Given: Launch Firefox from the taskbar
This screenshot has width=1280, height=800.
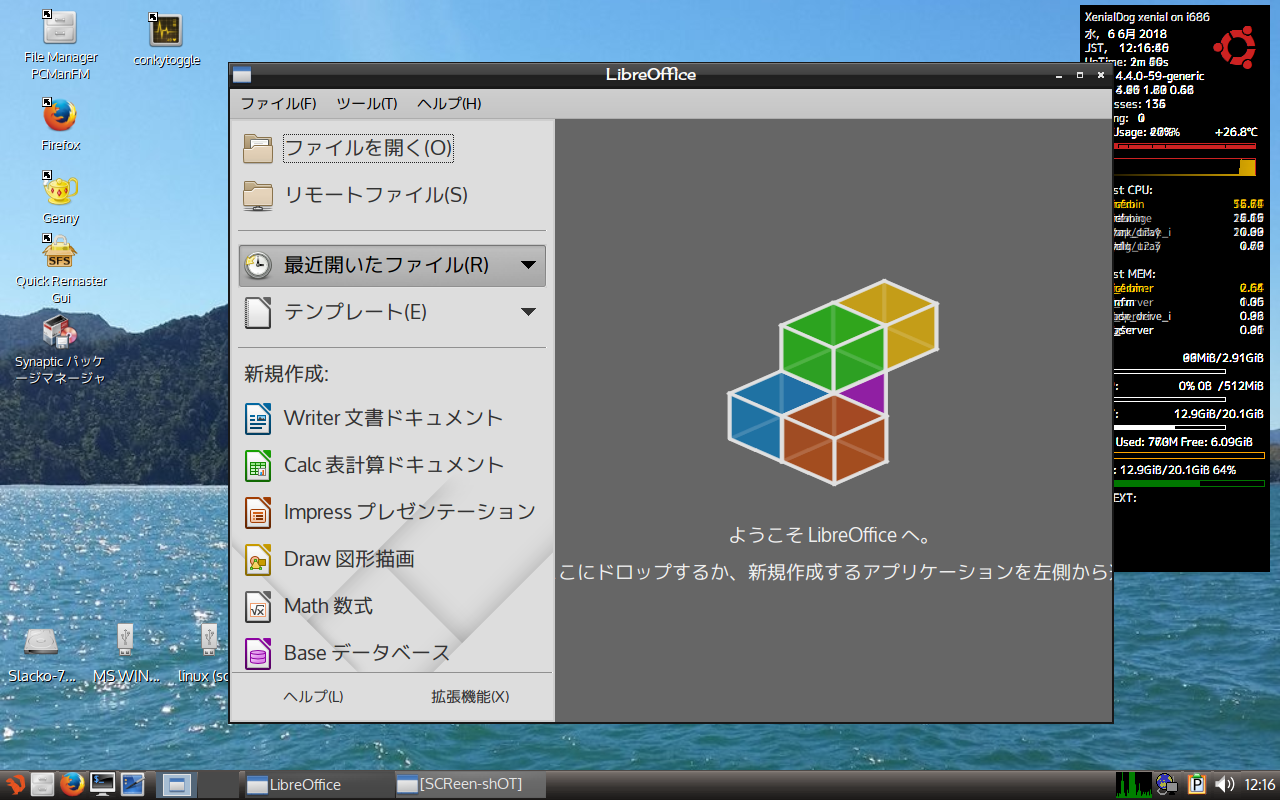Looking at the screenshot, I should 71,785.
